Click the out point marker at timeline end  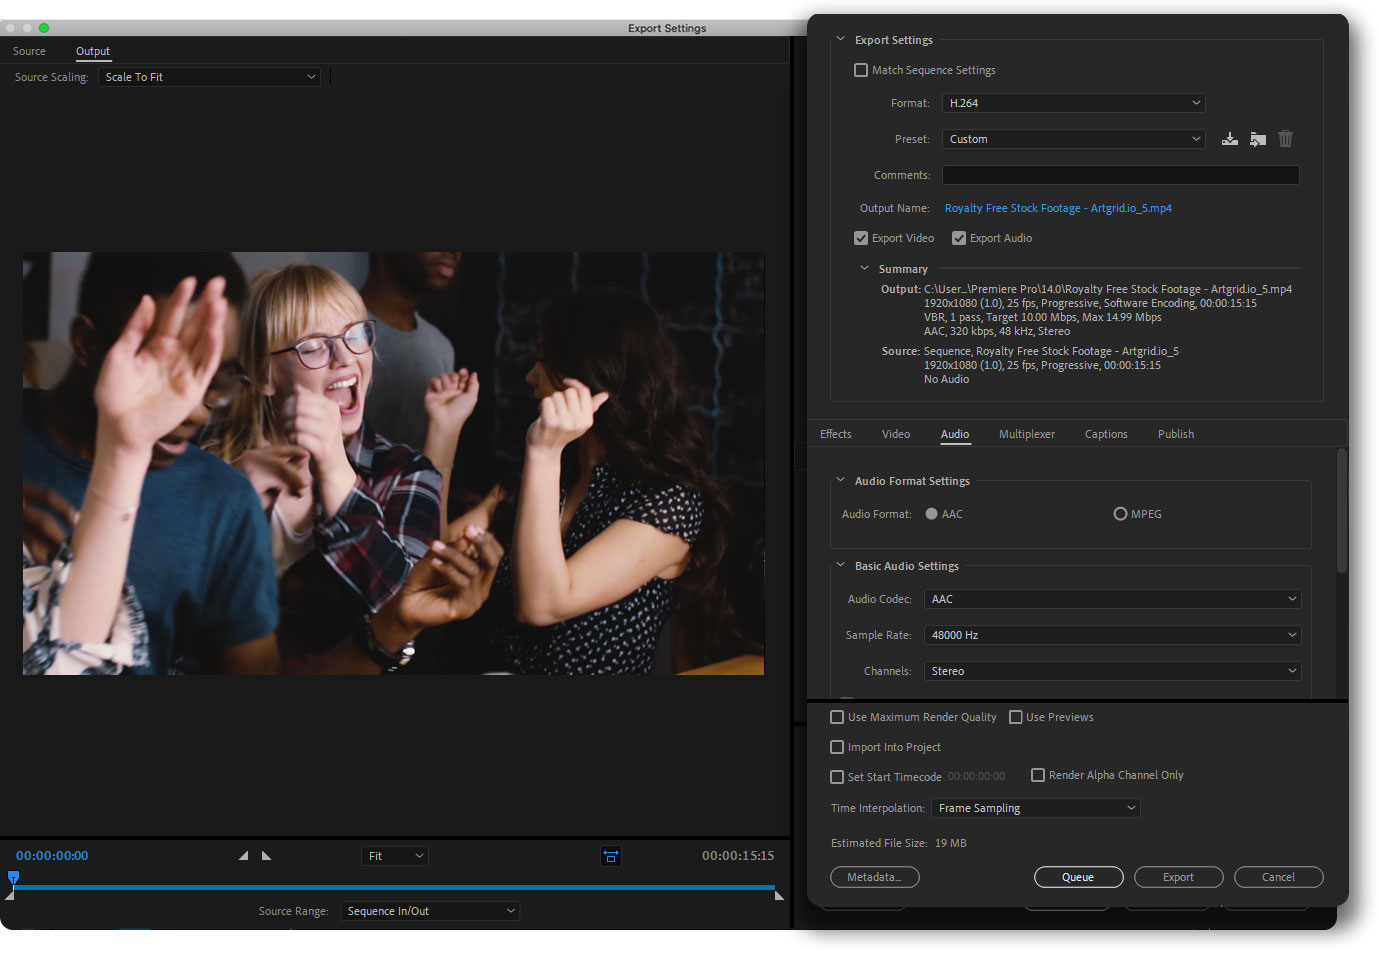779,896
